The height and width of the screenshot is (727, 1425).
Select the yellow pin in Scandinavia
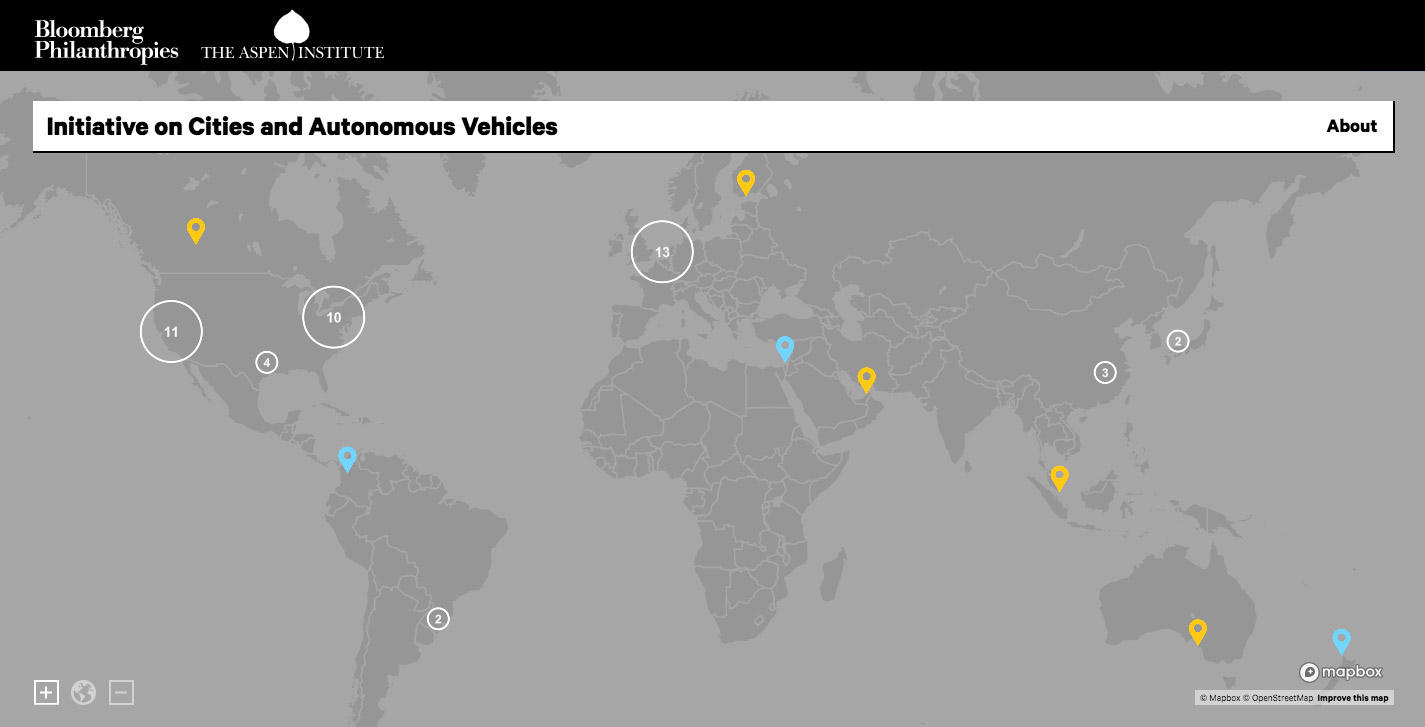click(x=745, y=181)
